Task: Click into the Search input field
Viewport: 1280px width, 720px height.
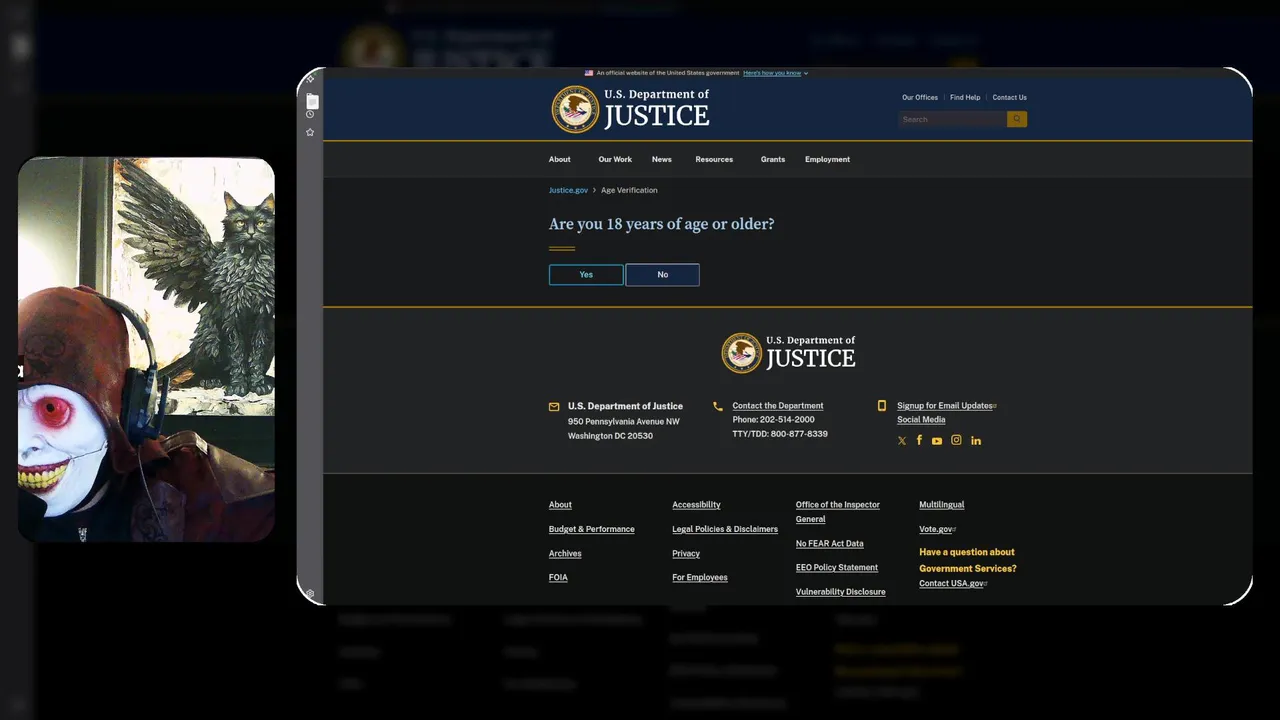Action: (x=952, y=119)
